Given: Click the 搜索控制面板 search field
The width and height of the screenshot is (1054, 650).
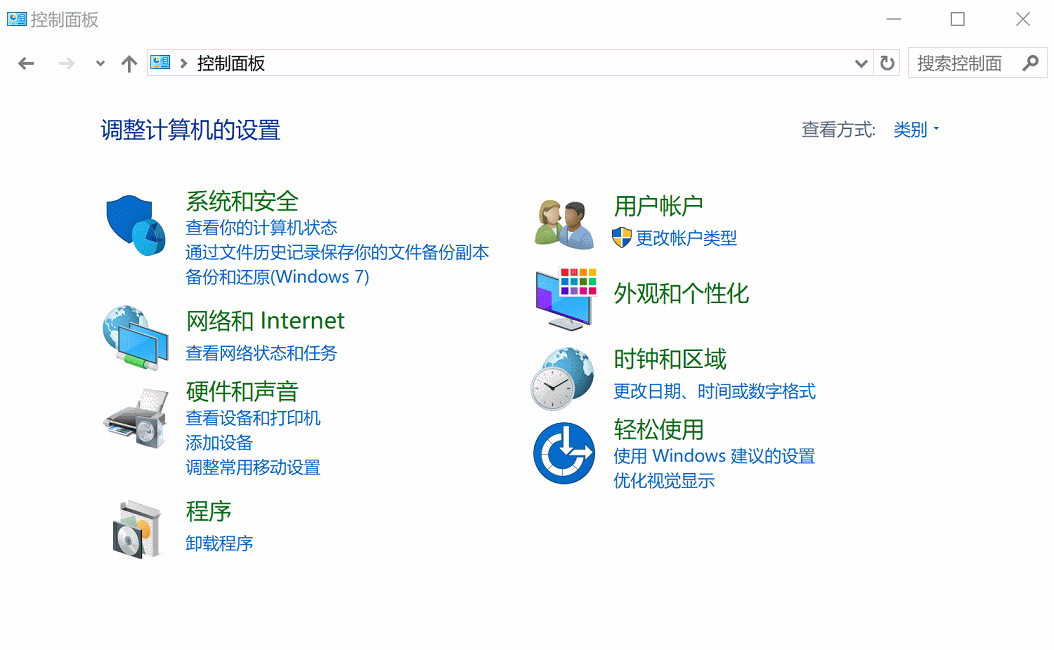Looking at the screenshot, I should (x=960, y=64).
